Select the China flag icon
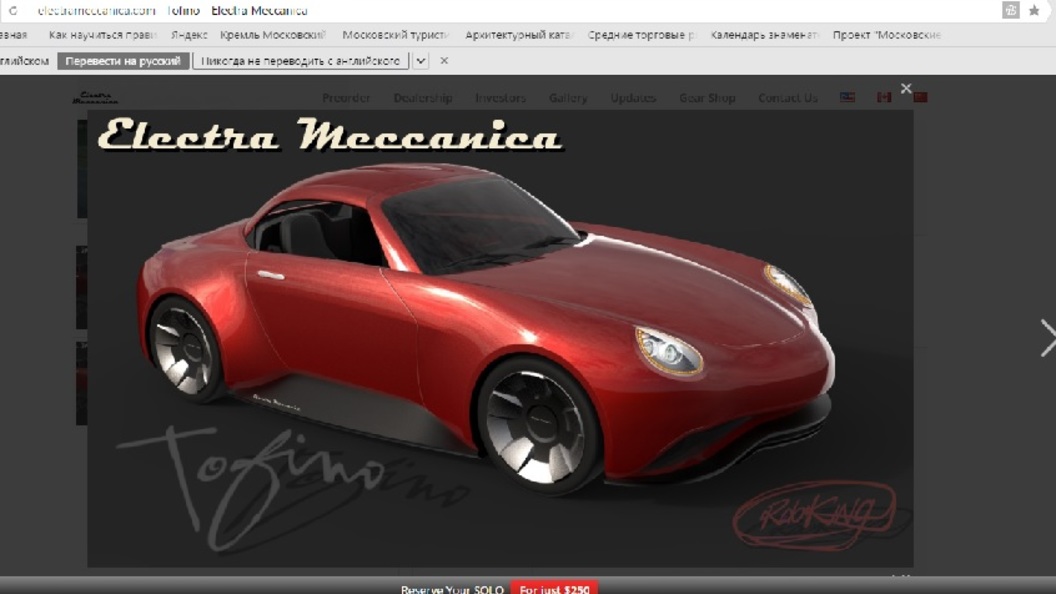This screenshot has height=594, width=1056. pyautogui.click(x=920, y=97)
